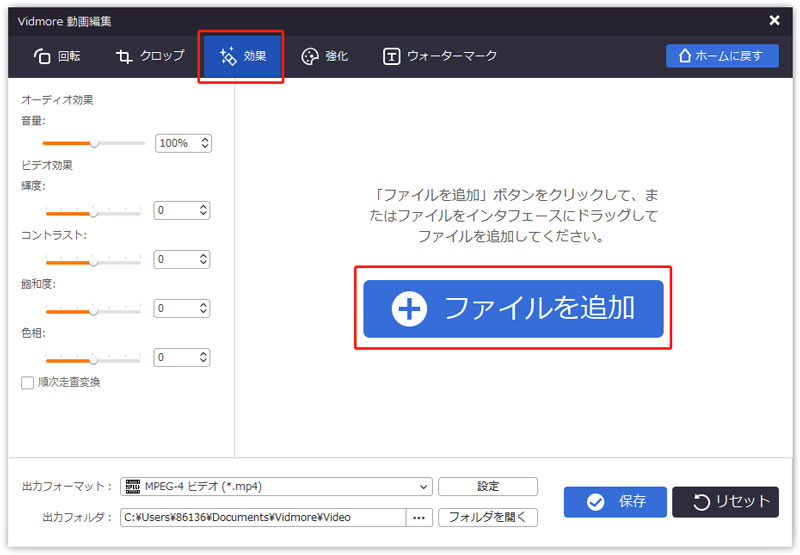The image size is (800, 555).
Task: Click the 音量 100% spinner field
Action: pyautogui.click(x=183, y=143)
